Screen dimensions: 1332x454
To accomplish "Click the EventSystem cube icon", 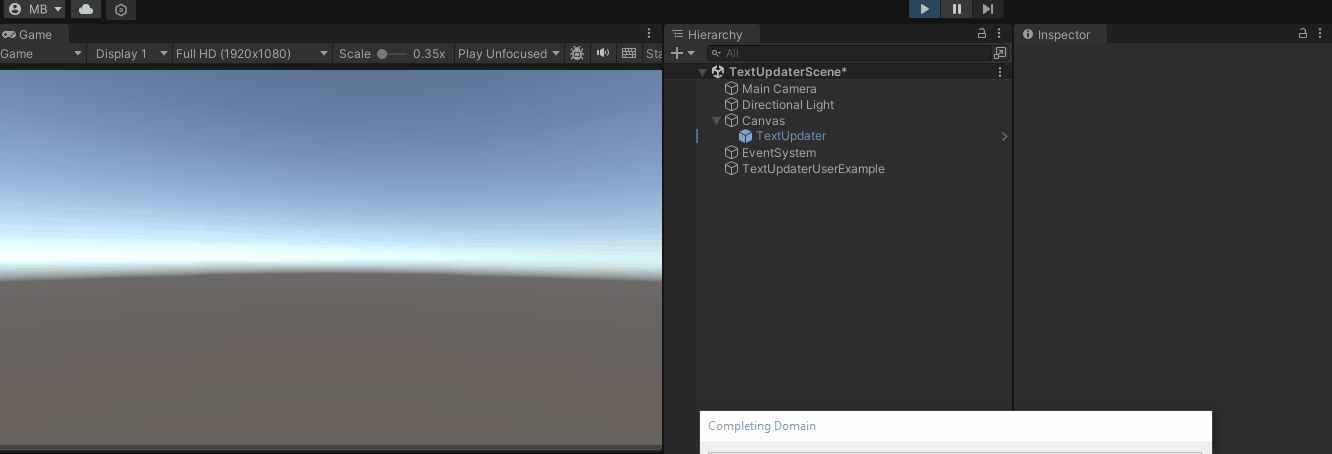I will pyautogui.click(x=731, y=153).
